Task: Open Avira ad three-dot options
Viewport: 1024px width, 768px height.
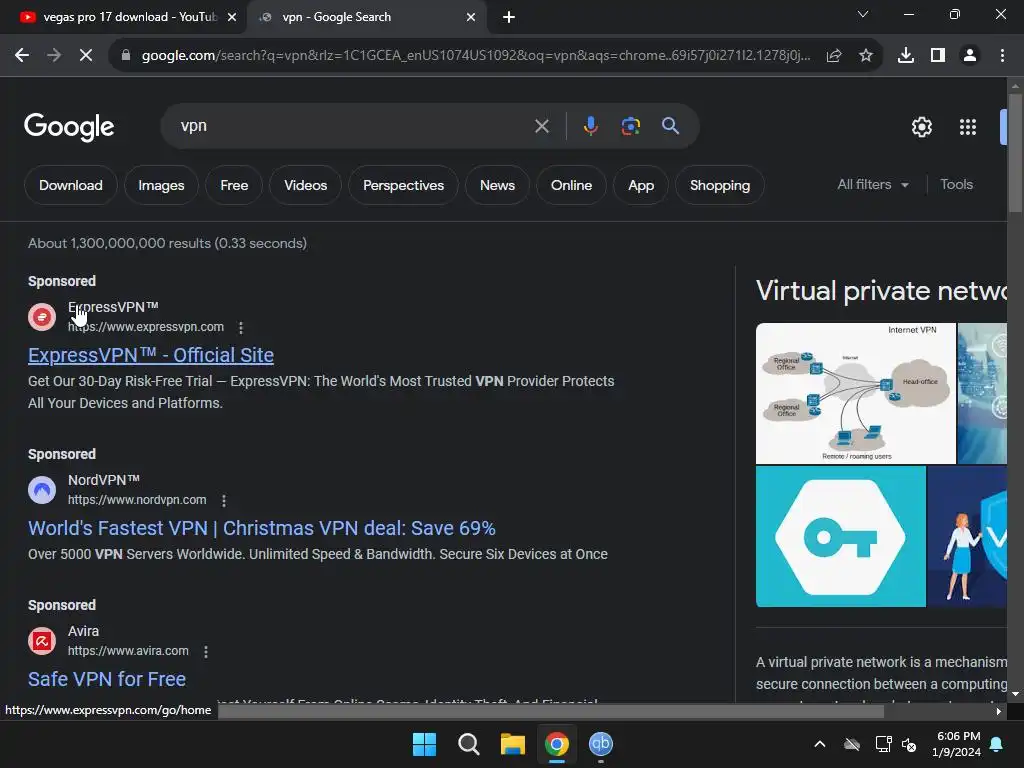Action: click(206, 651)
